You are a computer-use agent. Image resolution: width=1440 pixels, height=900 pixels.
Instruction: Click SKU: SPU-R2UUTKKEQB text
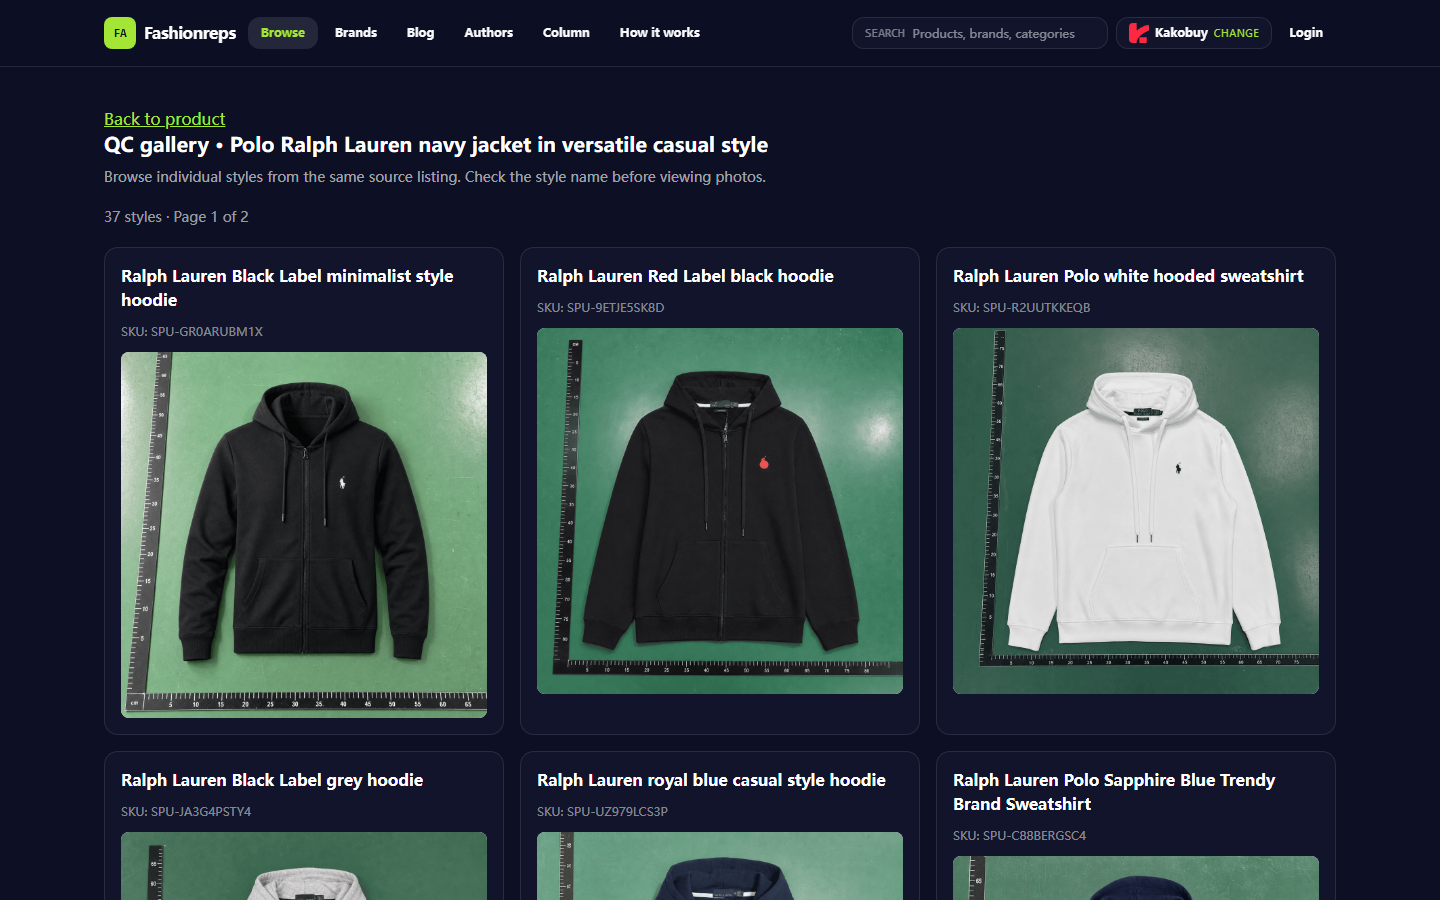1022,307
